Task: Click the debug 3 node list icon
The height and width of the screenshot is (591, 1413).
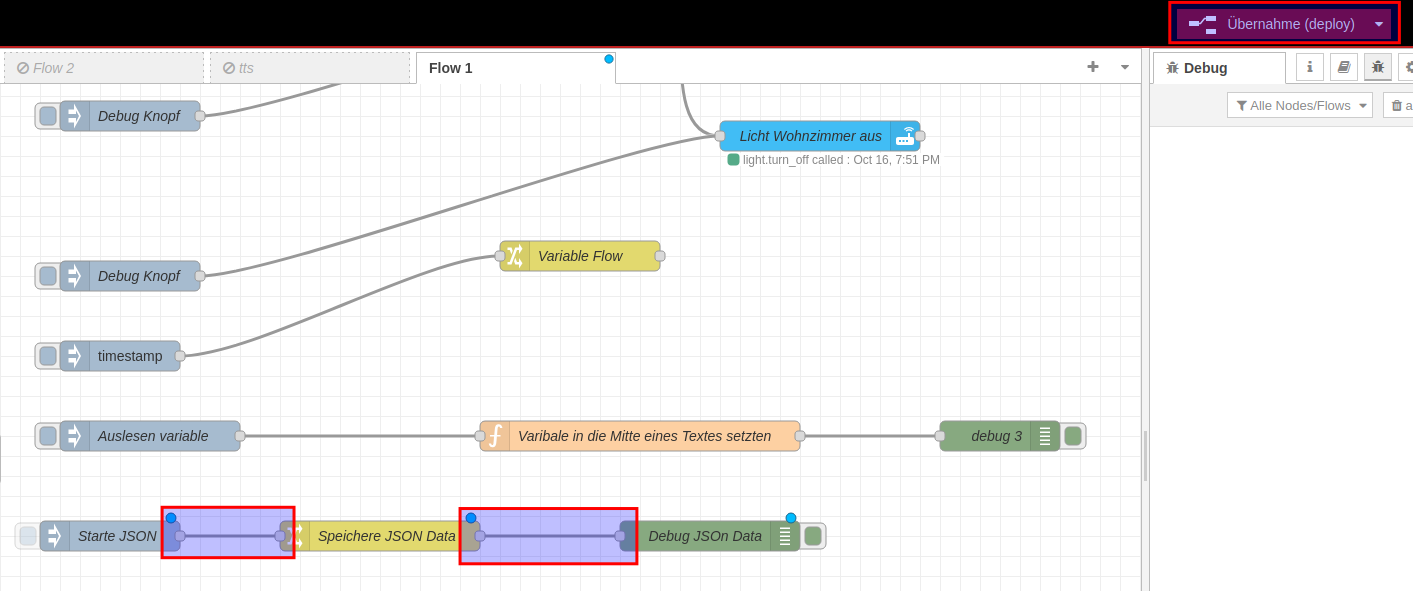Action: click(1045, 436)
